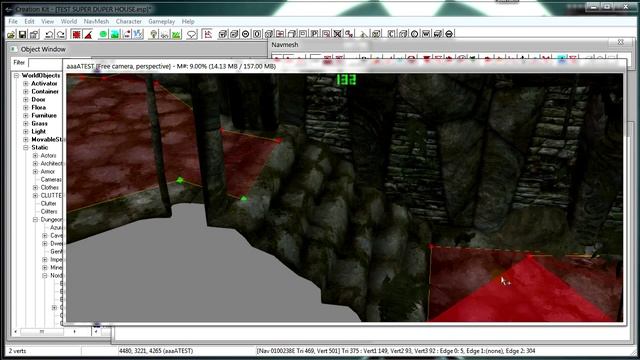Click into the Object Window Filter field
The width and height of the screenshot is (640, 360).
[45, 62]
